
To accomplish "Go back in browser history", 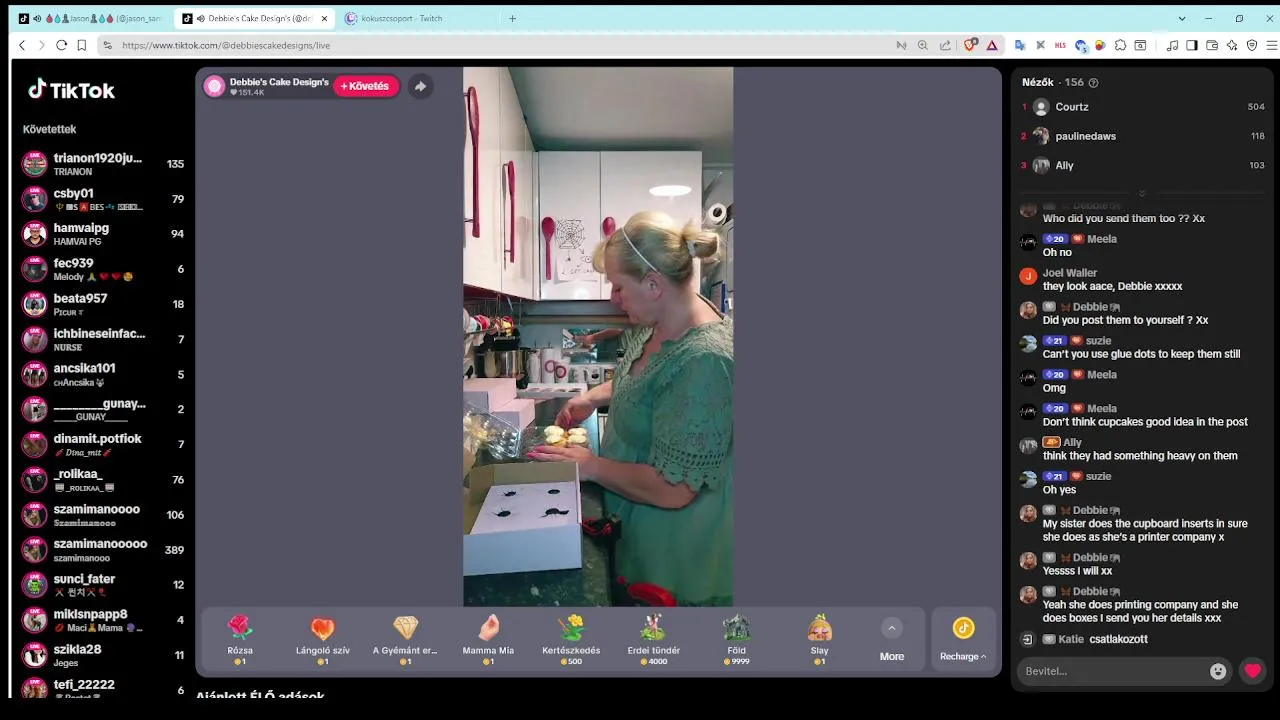I will (x=22, y=45).
